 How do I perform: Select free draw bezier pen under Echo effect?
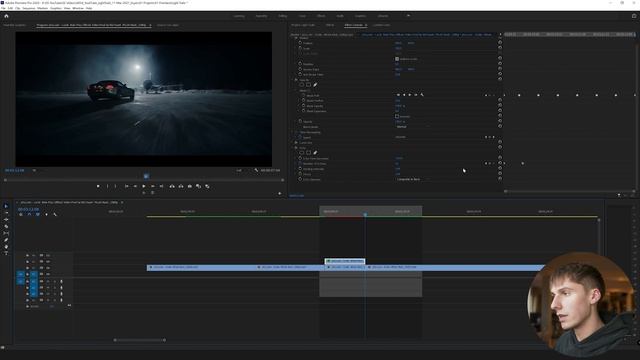click(315, 153)
